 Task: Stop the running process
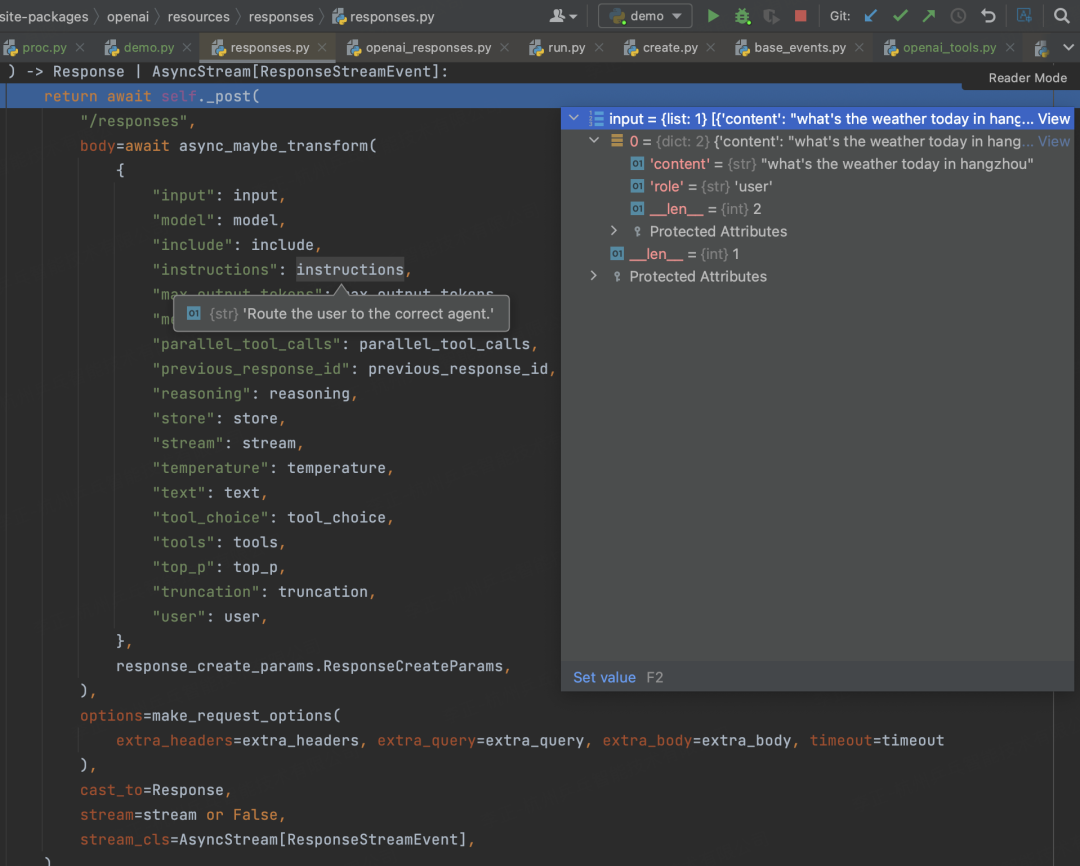tap(800, 16)
